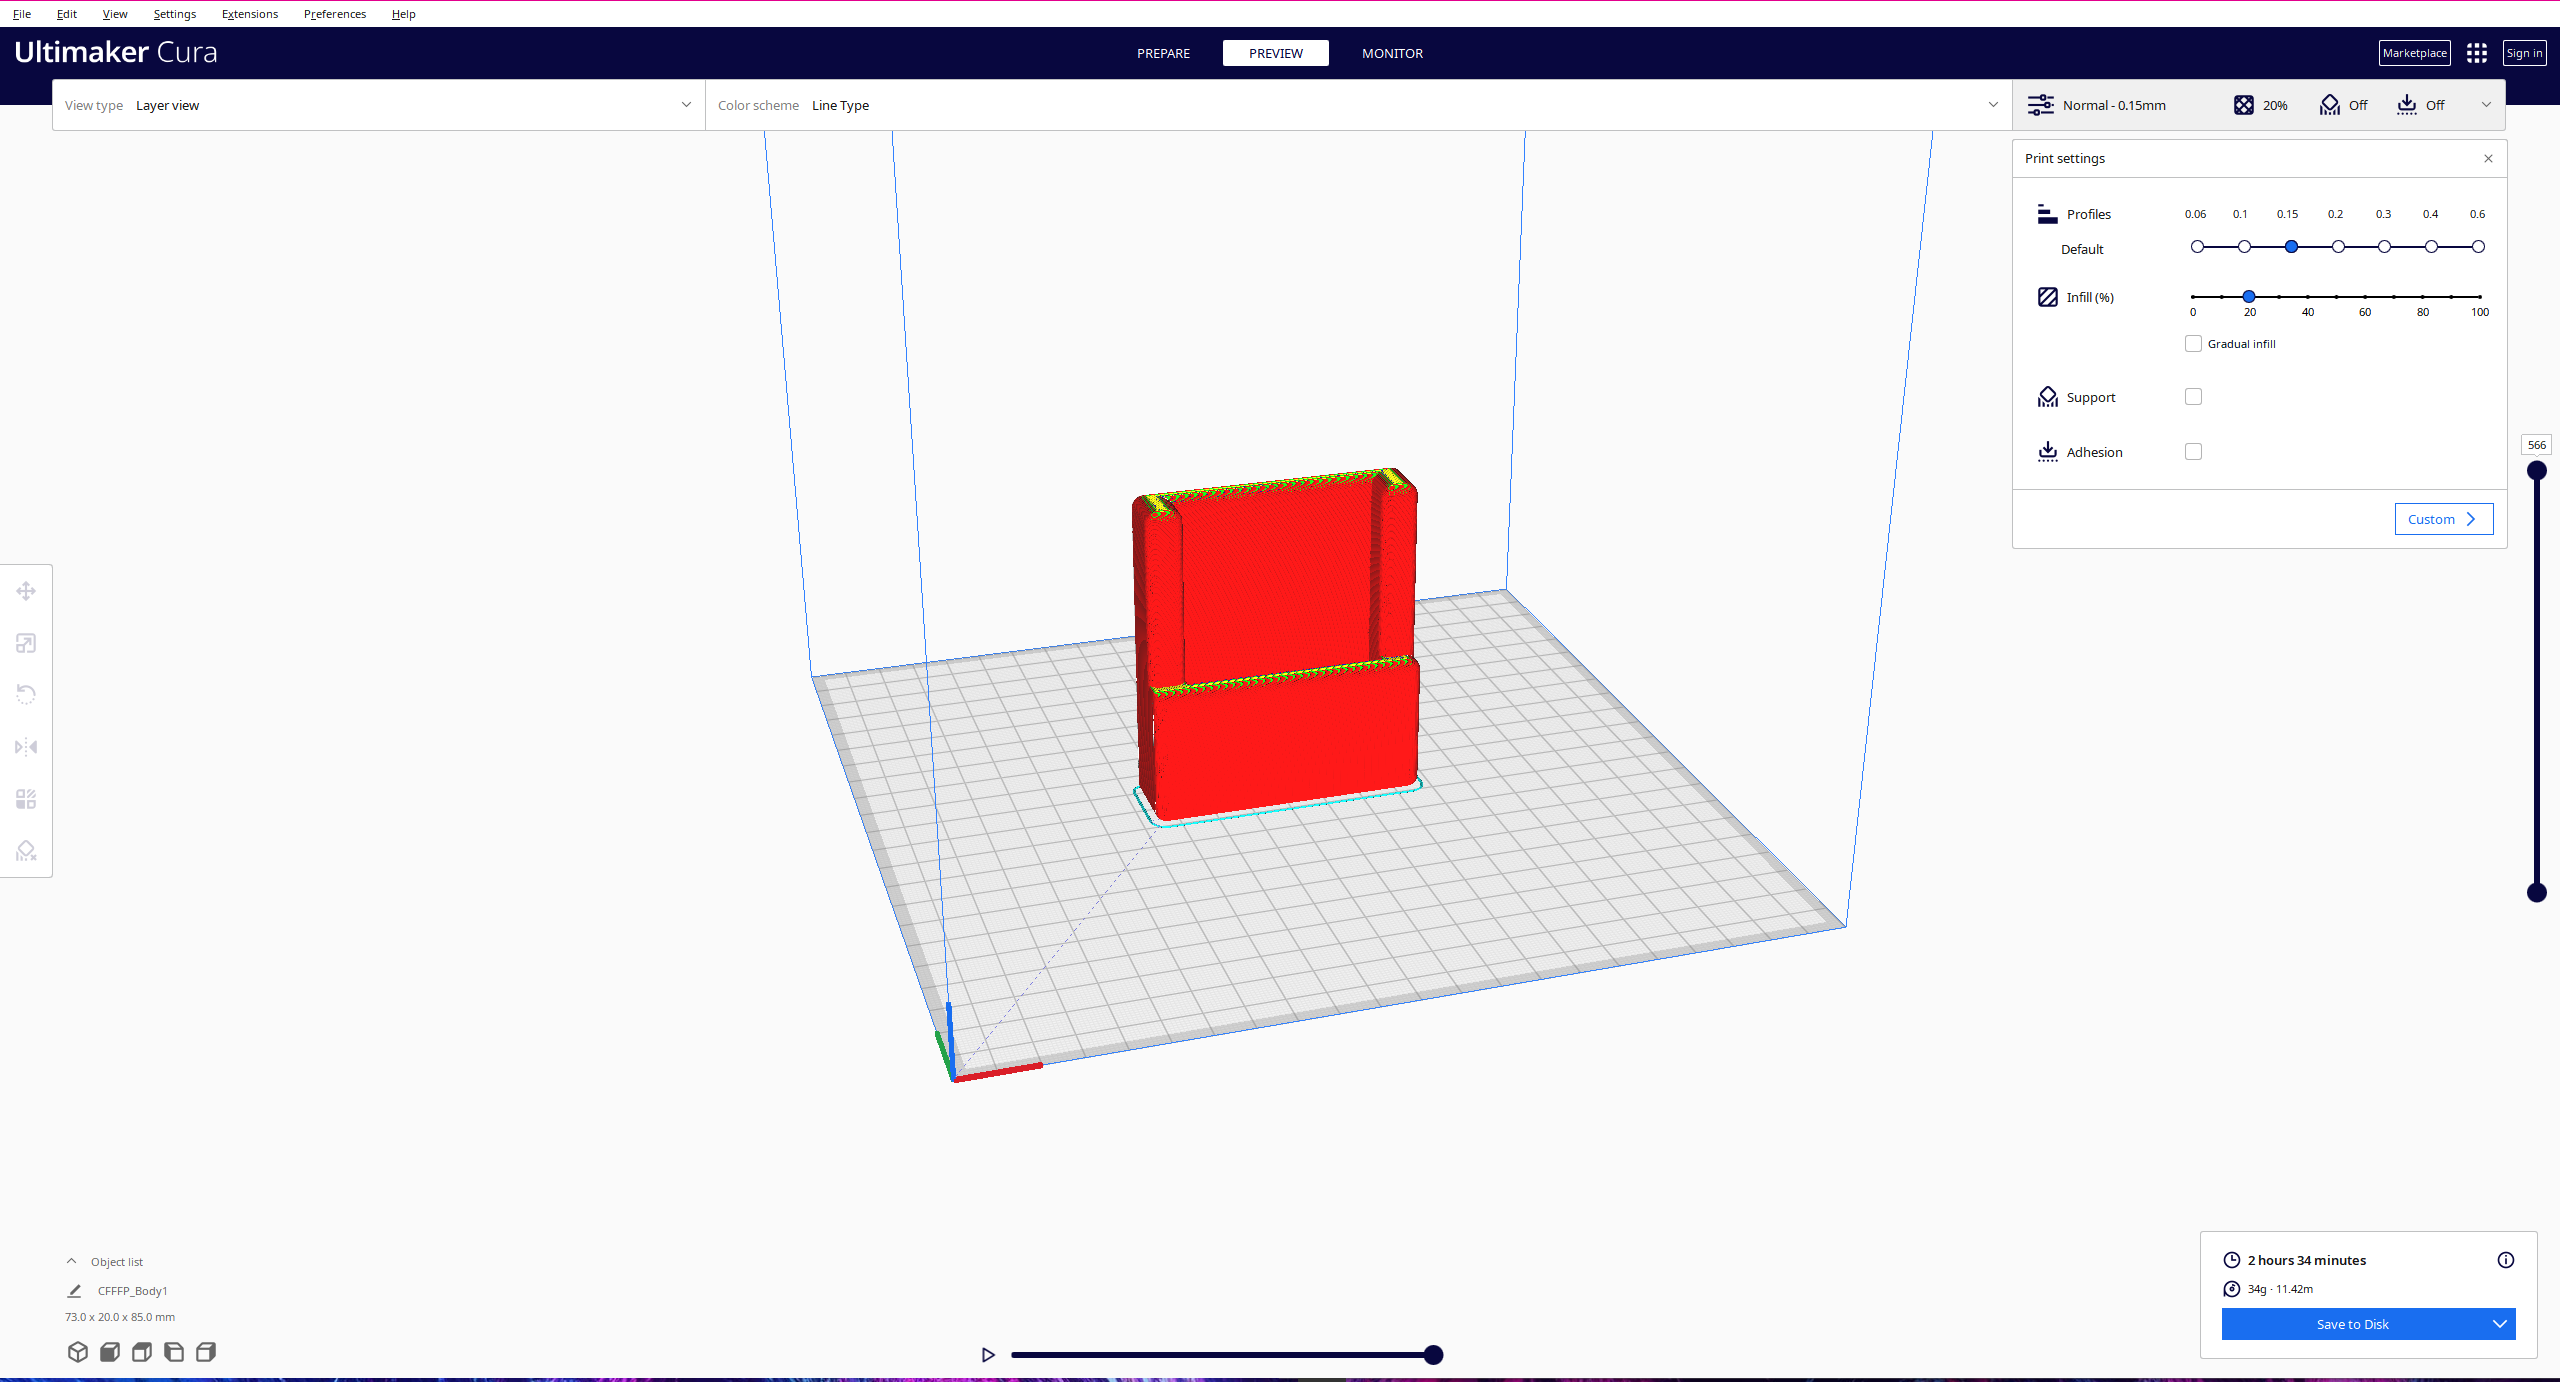Click the print time info icon
This screenshot has width=2560, height=1382.
2505,1260
